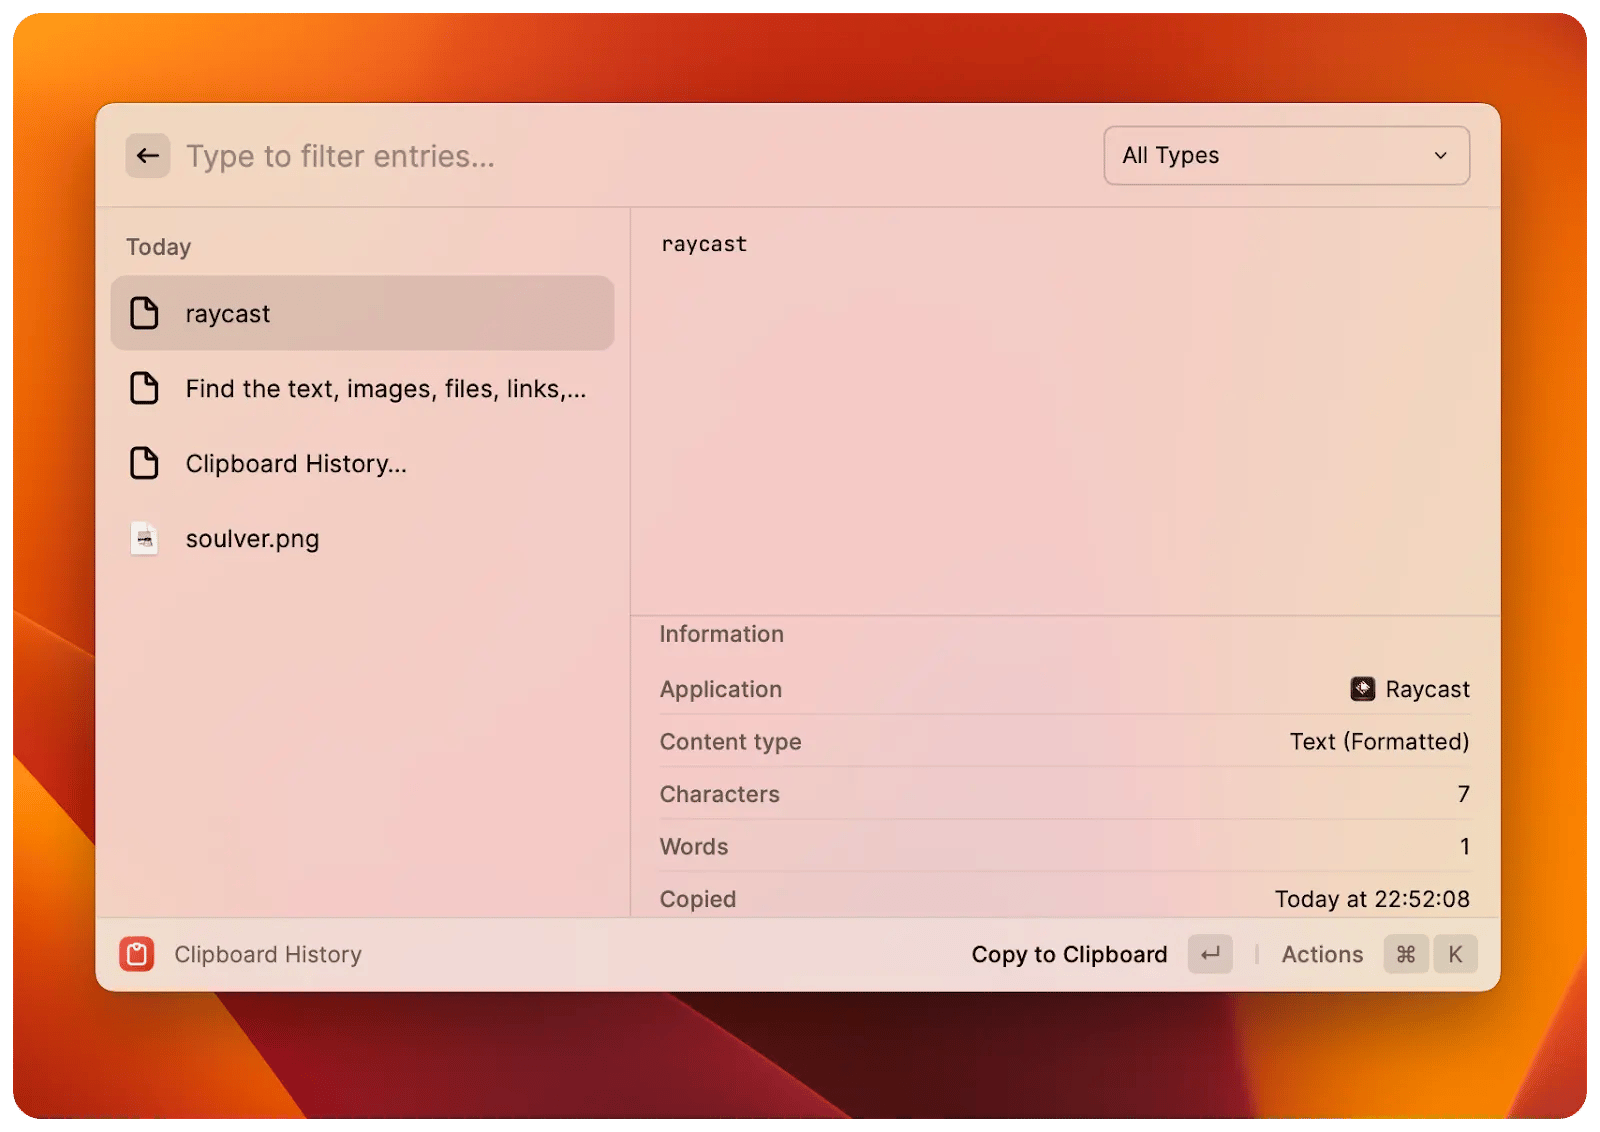The image size is (1600, 1132).
Task: Click the K key badge in footer
Action: 1455,954
